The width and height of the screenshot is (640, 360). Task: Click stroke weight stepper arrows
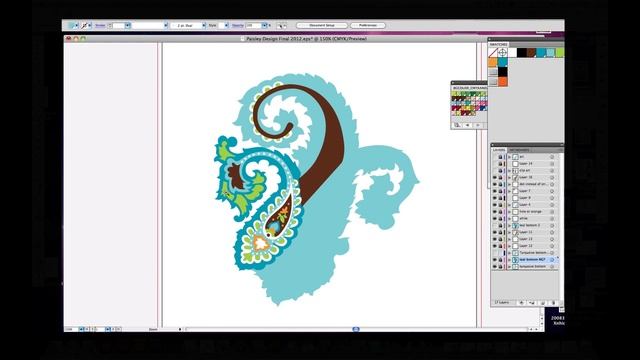point(110,25)
